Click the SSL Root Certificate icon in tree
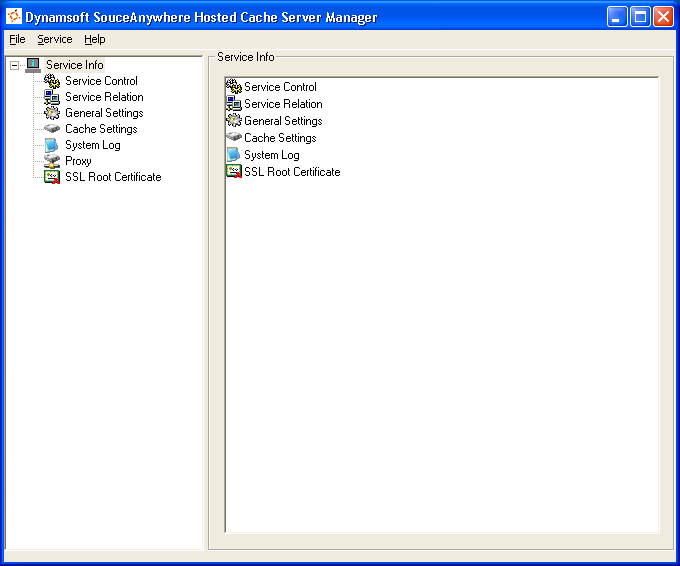Image resolution: width=680 pixels, height=566 pixels. point(52,177)
